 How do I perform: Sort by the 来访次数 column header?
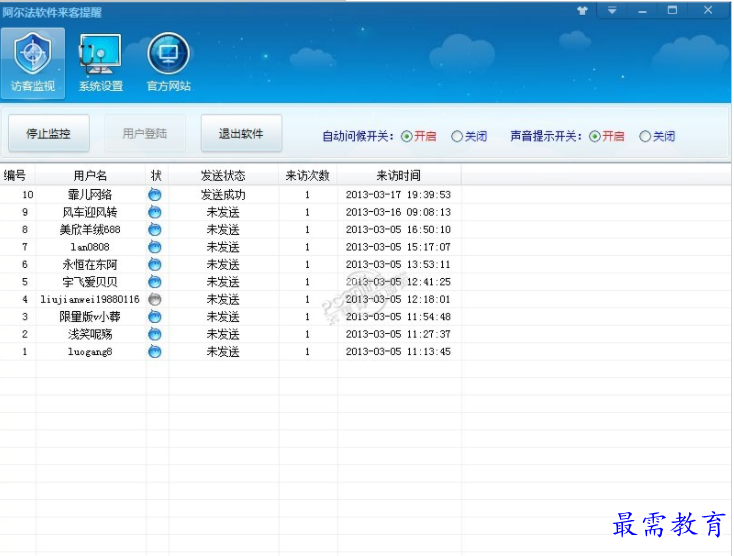(x=308, y=176)
